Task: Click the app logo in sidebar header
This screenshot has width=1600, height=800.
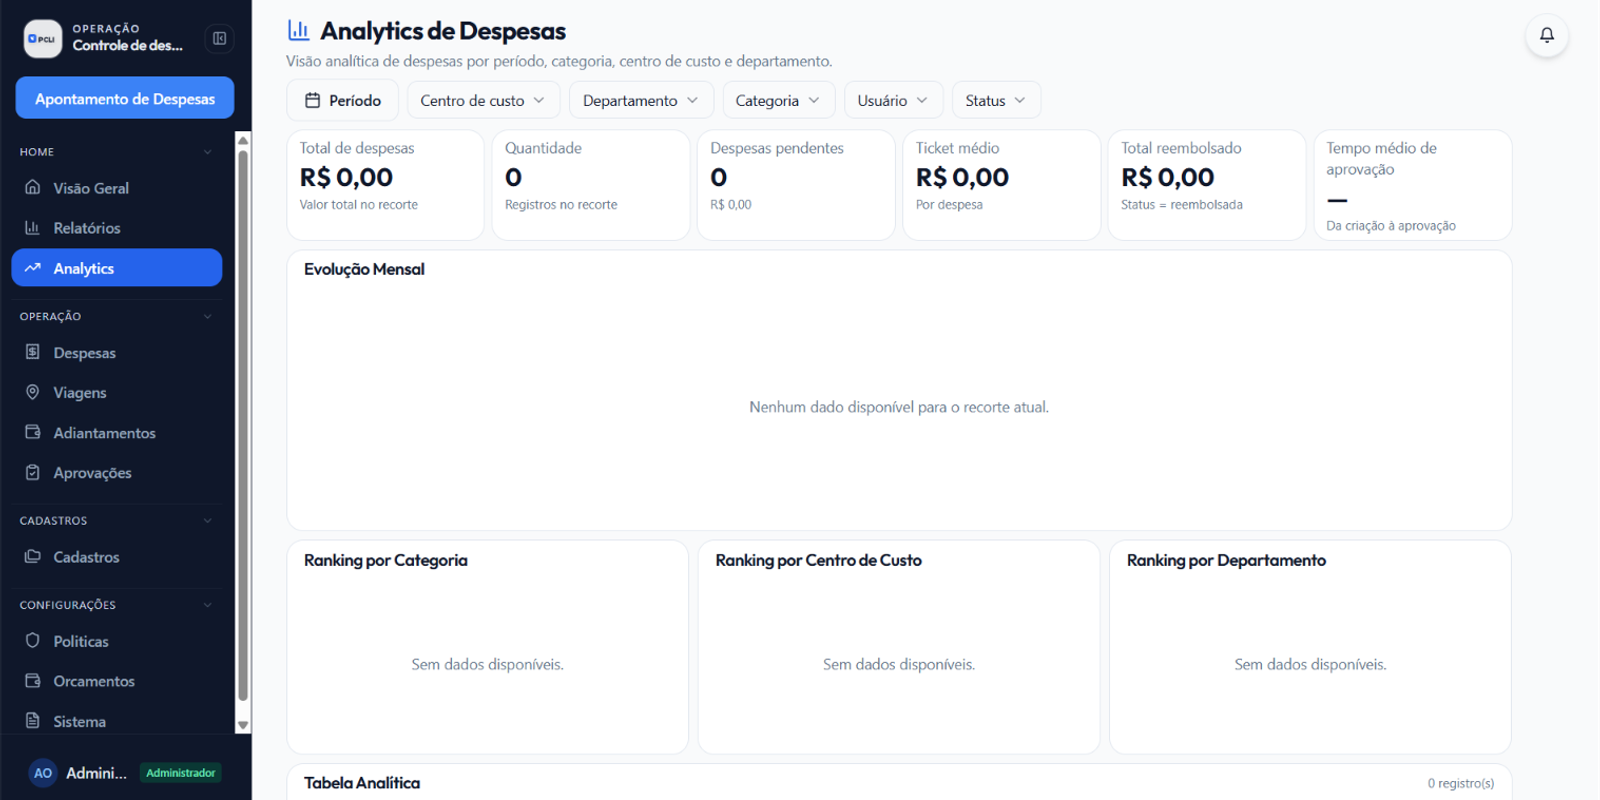Action: point(42,38)
